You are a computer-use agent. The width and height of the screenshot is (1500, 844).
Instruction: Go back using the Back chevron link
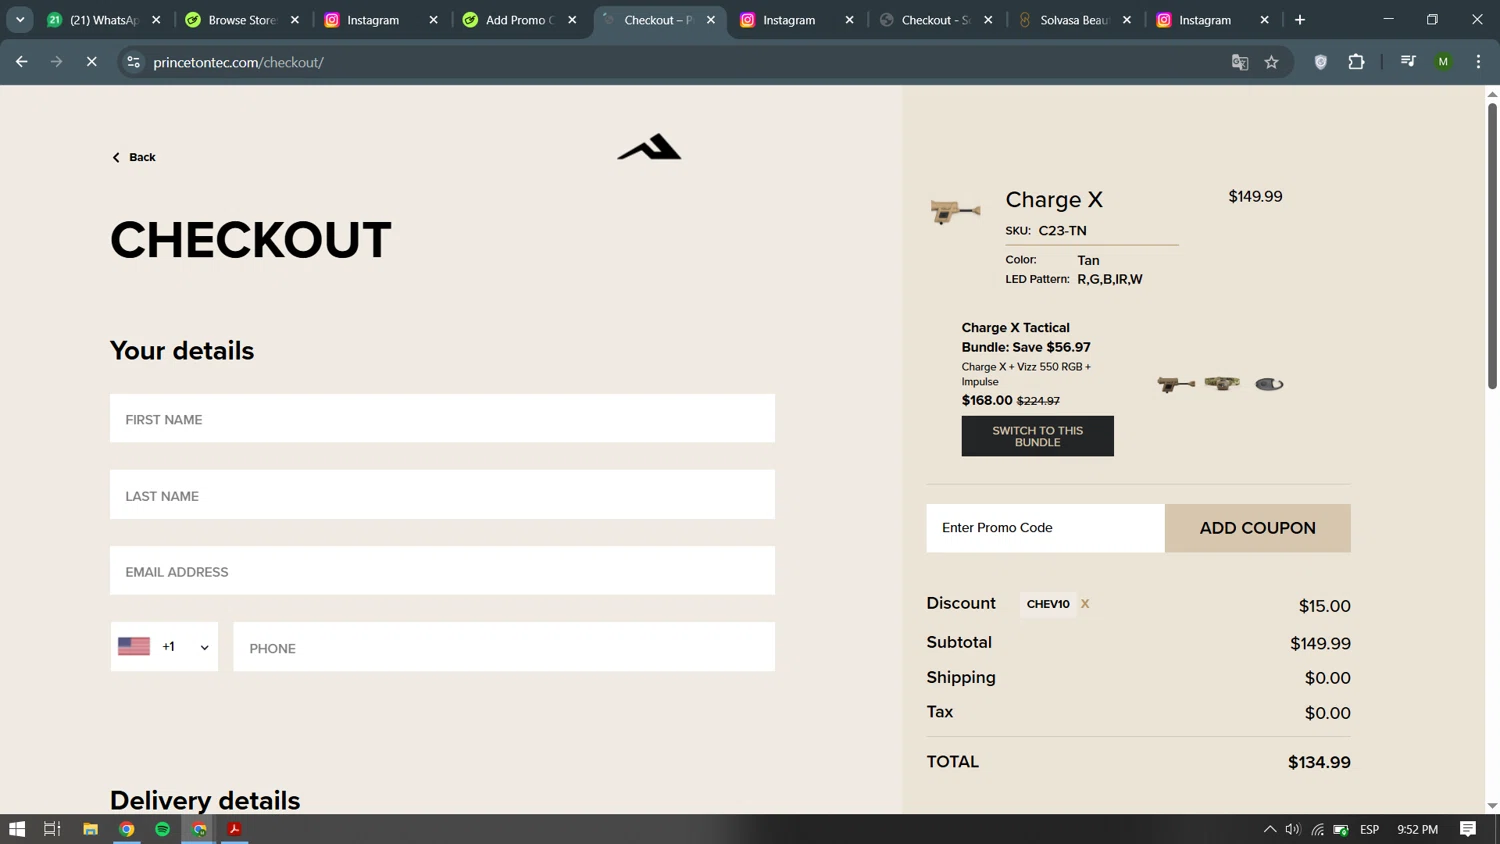coord(133,157)
